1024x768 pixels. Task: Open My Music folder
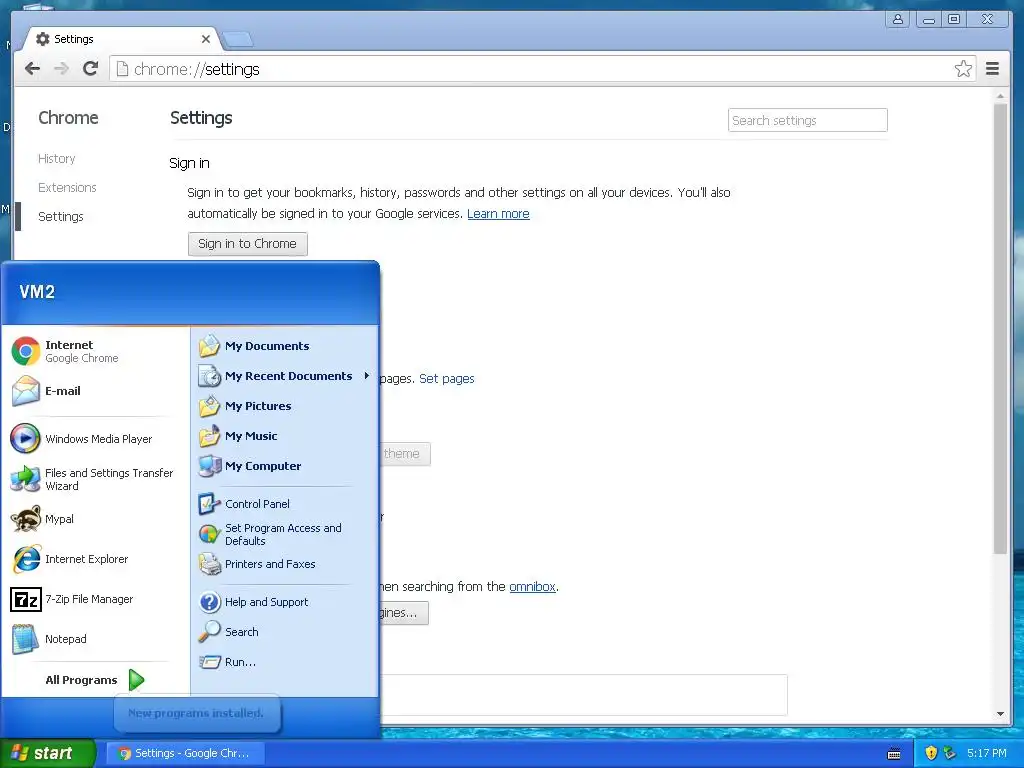pos(285,436)
